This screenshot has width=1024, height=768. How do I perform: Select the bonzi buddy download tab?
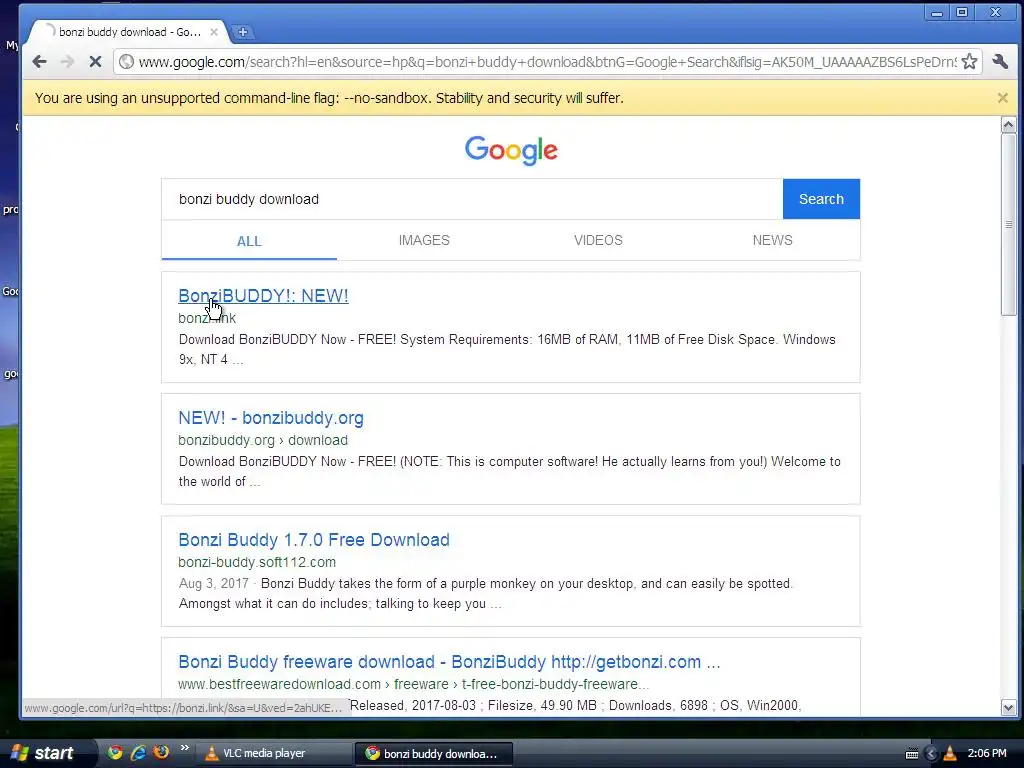pyautogui.click(x=130, y=32)
